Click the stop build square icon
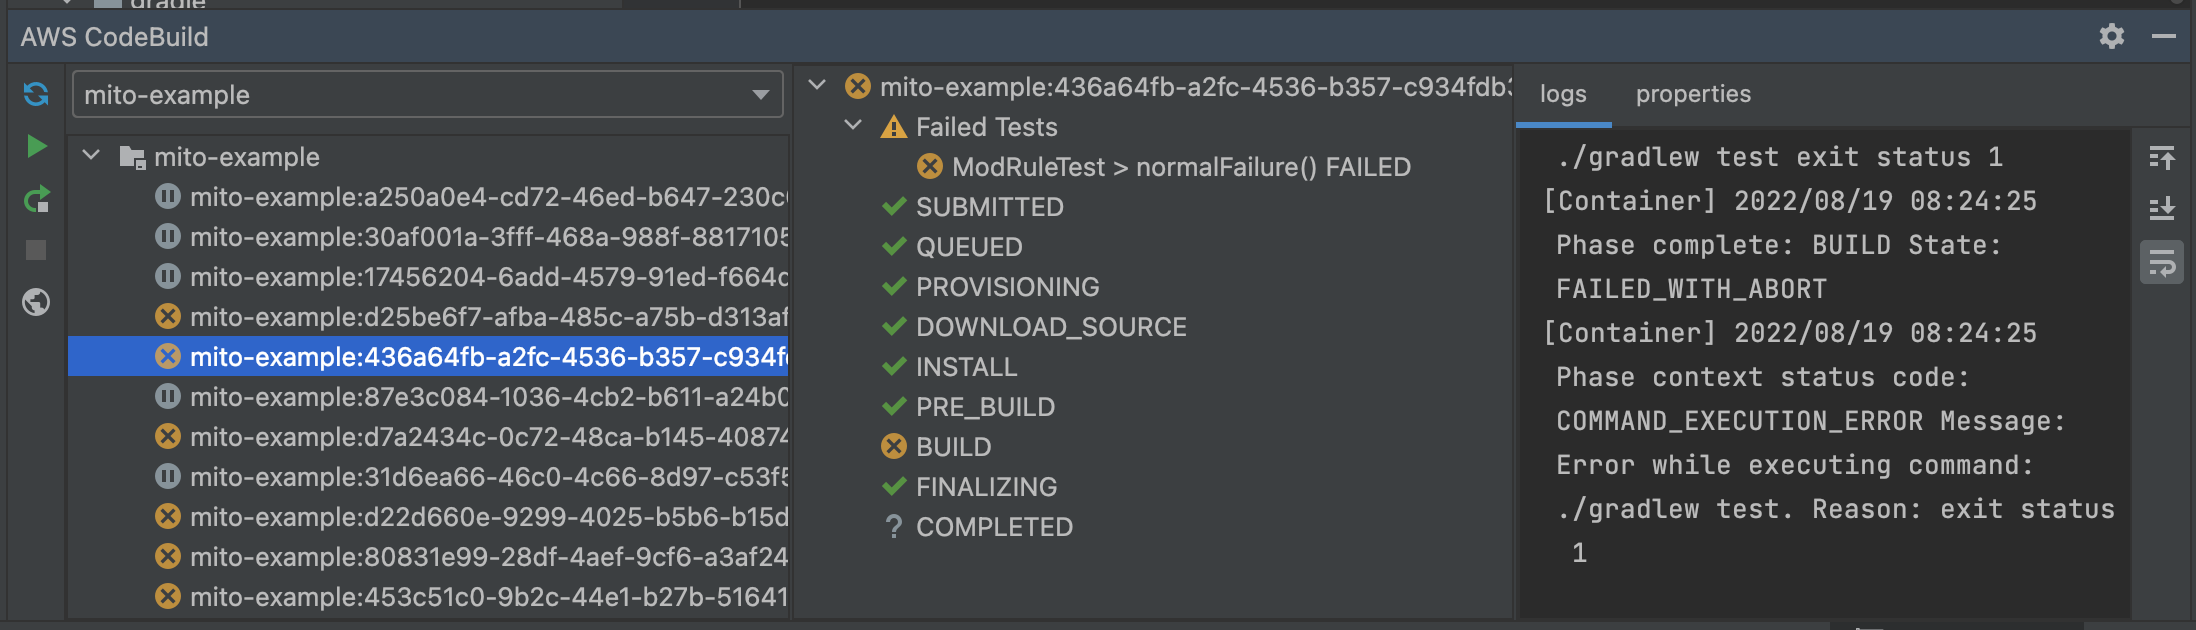 pos(36,250)
